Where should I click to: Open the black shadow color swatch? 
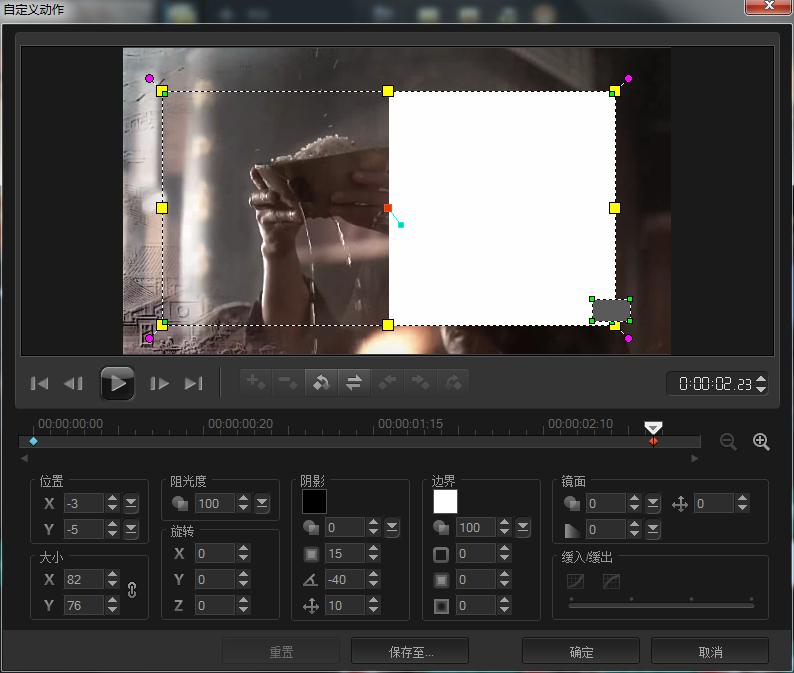click(x=314, y=501)
